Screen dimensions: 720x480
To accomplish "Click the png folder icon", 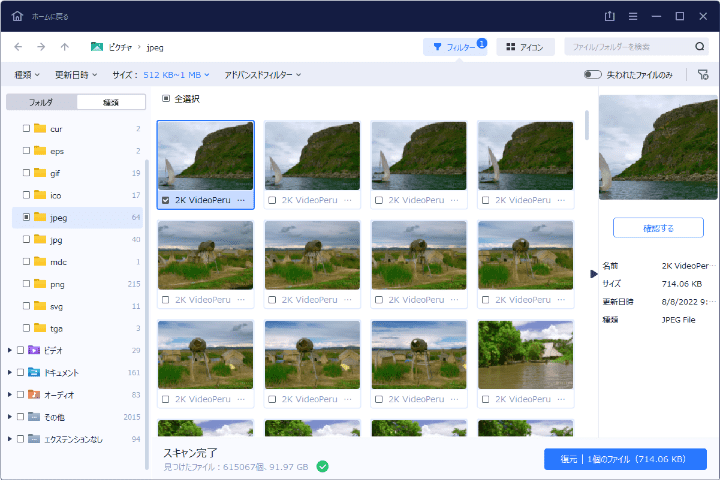I will click(40, 283).
